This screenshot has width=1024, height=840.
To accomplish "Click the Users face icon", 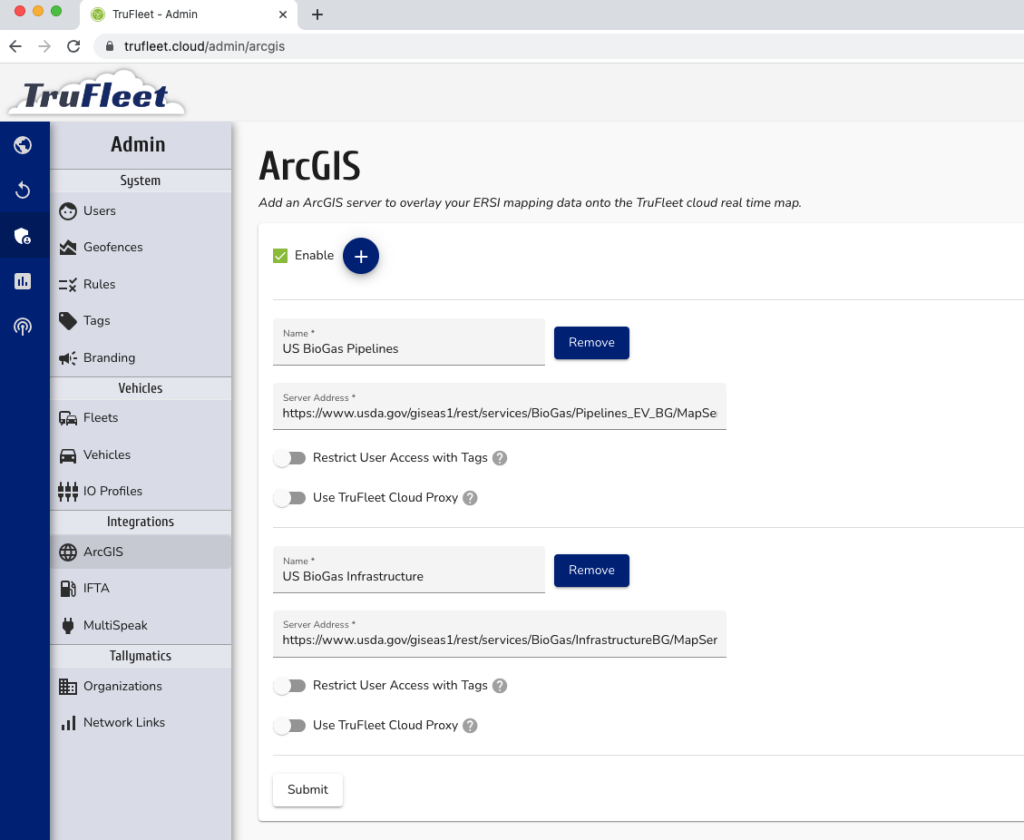I will pyautogui.click(x=68, y=211).
